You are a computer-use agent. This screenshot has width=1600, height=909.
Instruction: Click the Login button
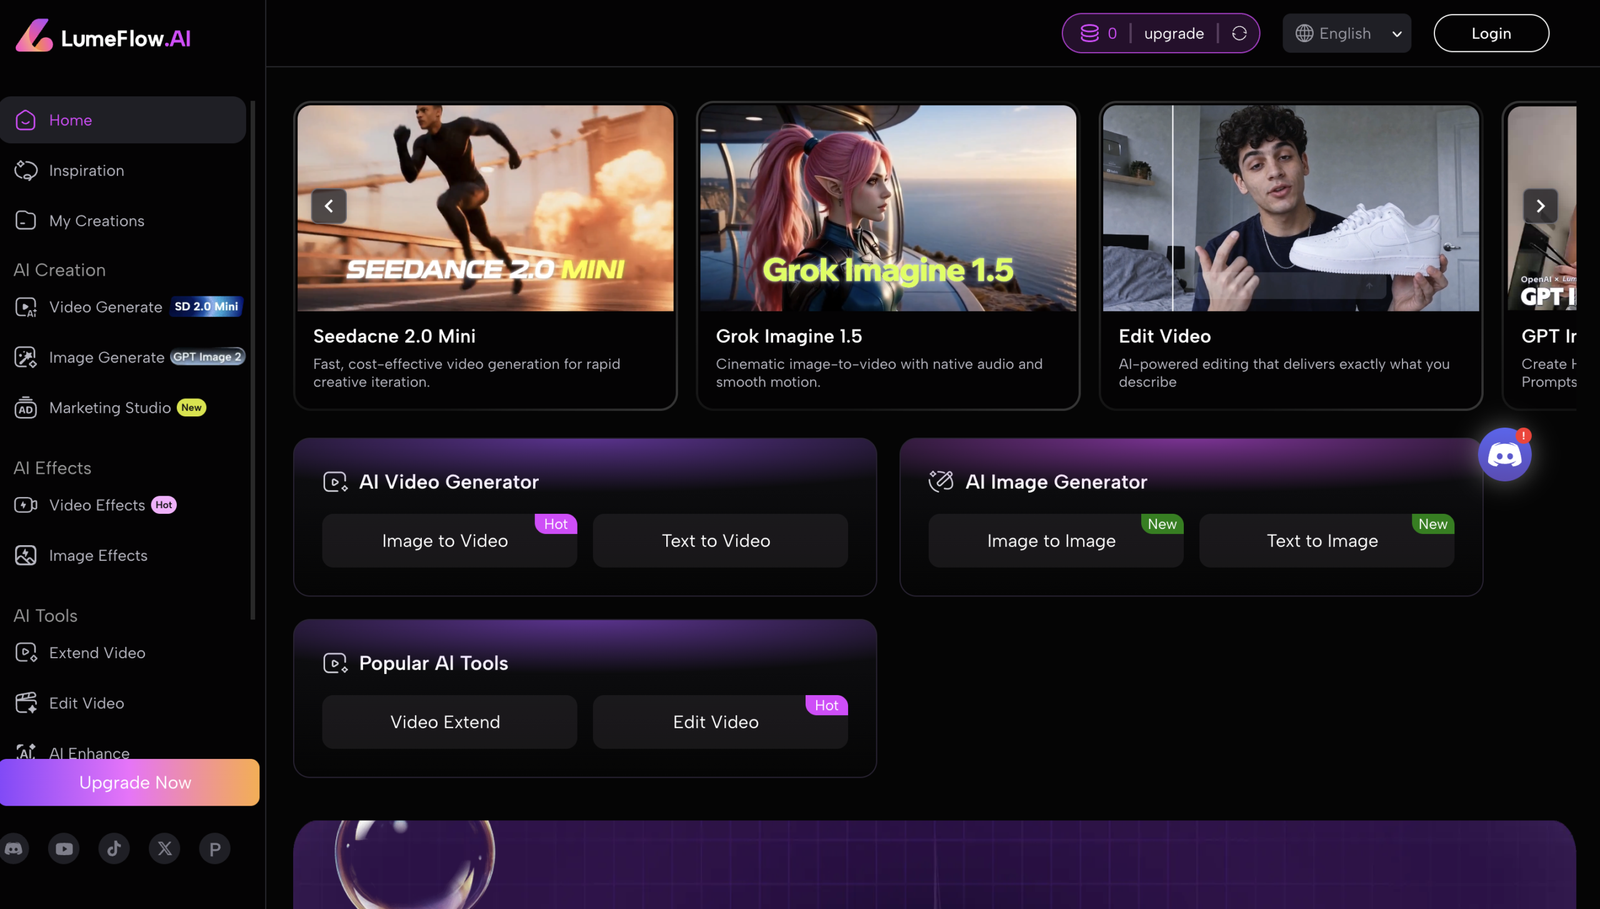(1491, 33)
